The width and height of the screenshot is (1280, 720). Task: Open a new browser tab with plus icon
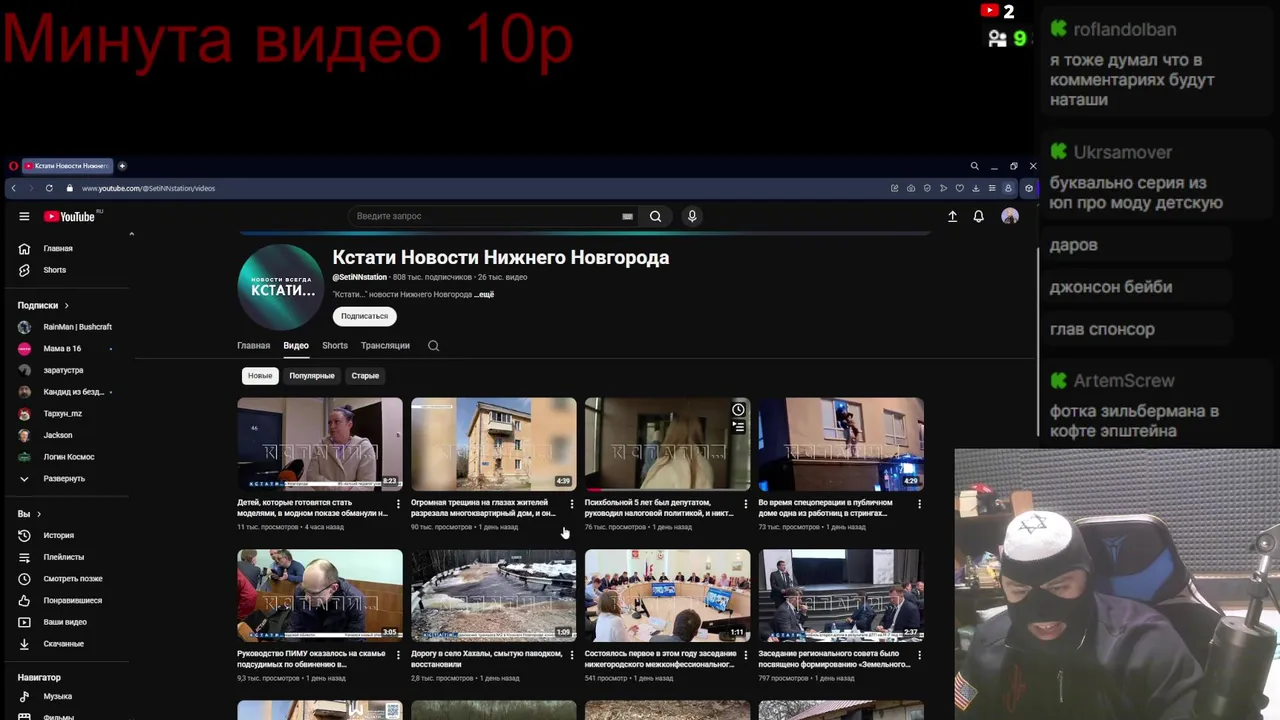pos(122,166)
